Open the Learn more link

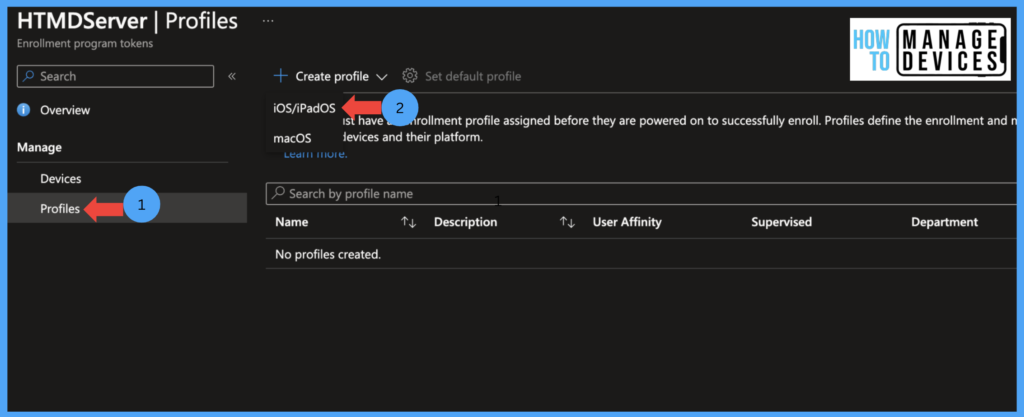(315, 154)
